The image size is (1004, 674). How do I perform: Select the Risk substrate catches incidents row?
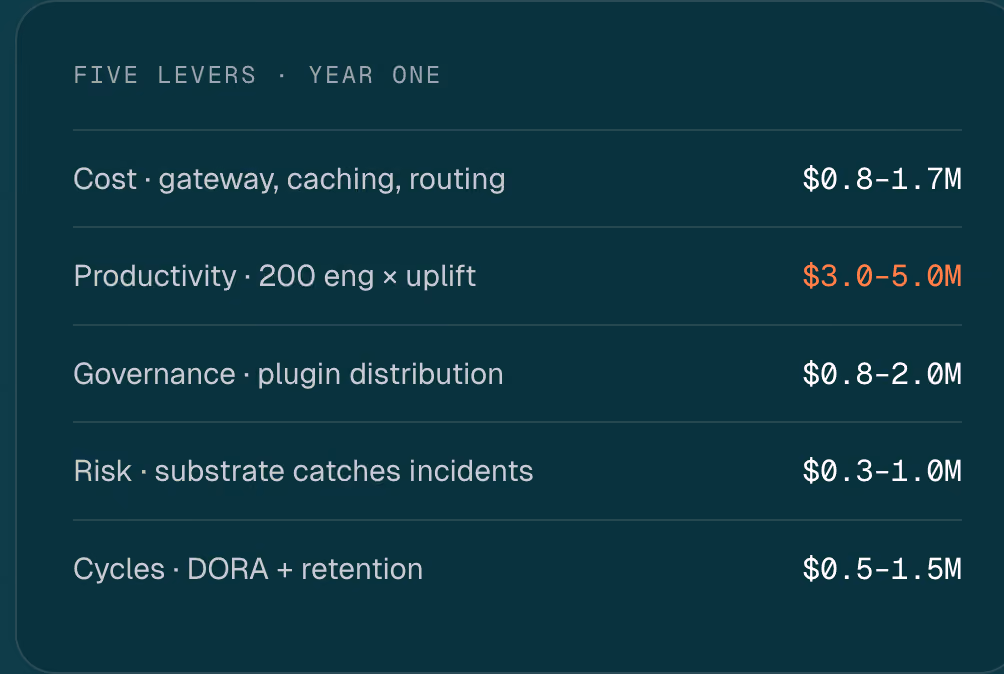[x=517, y=471]
